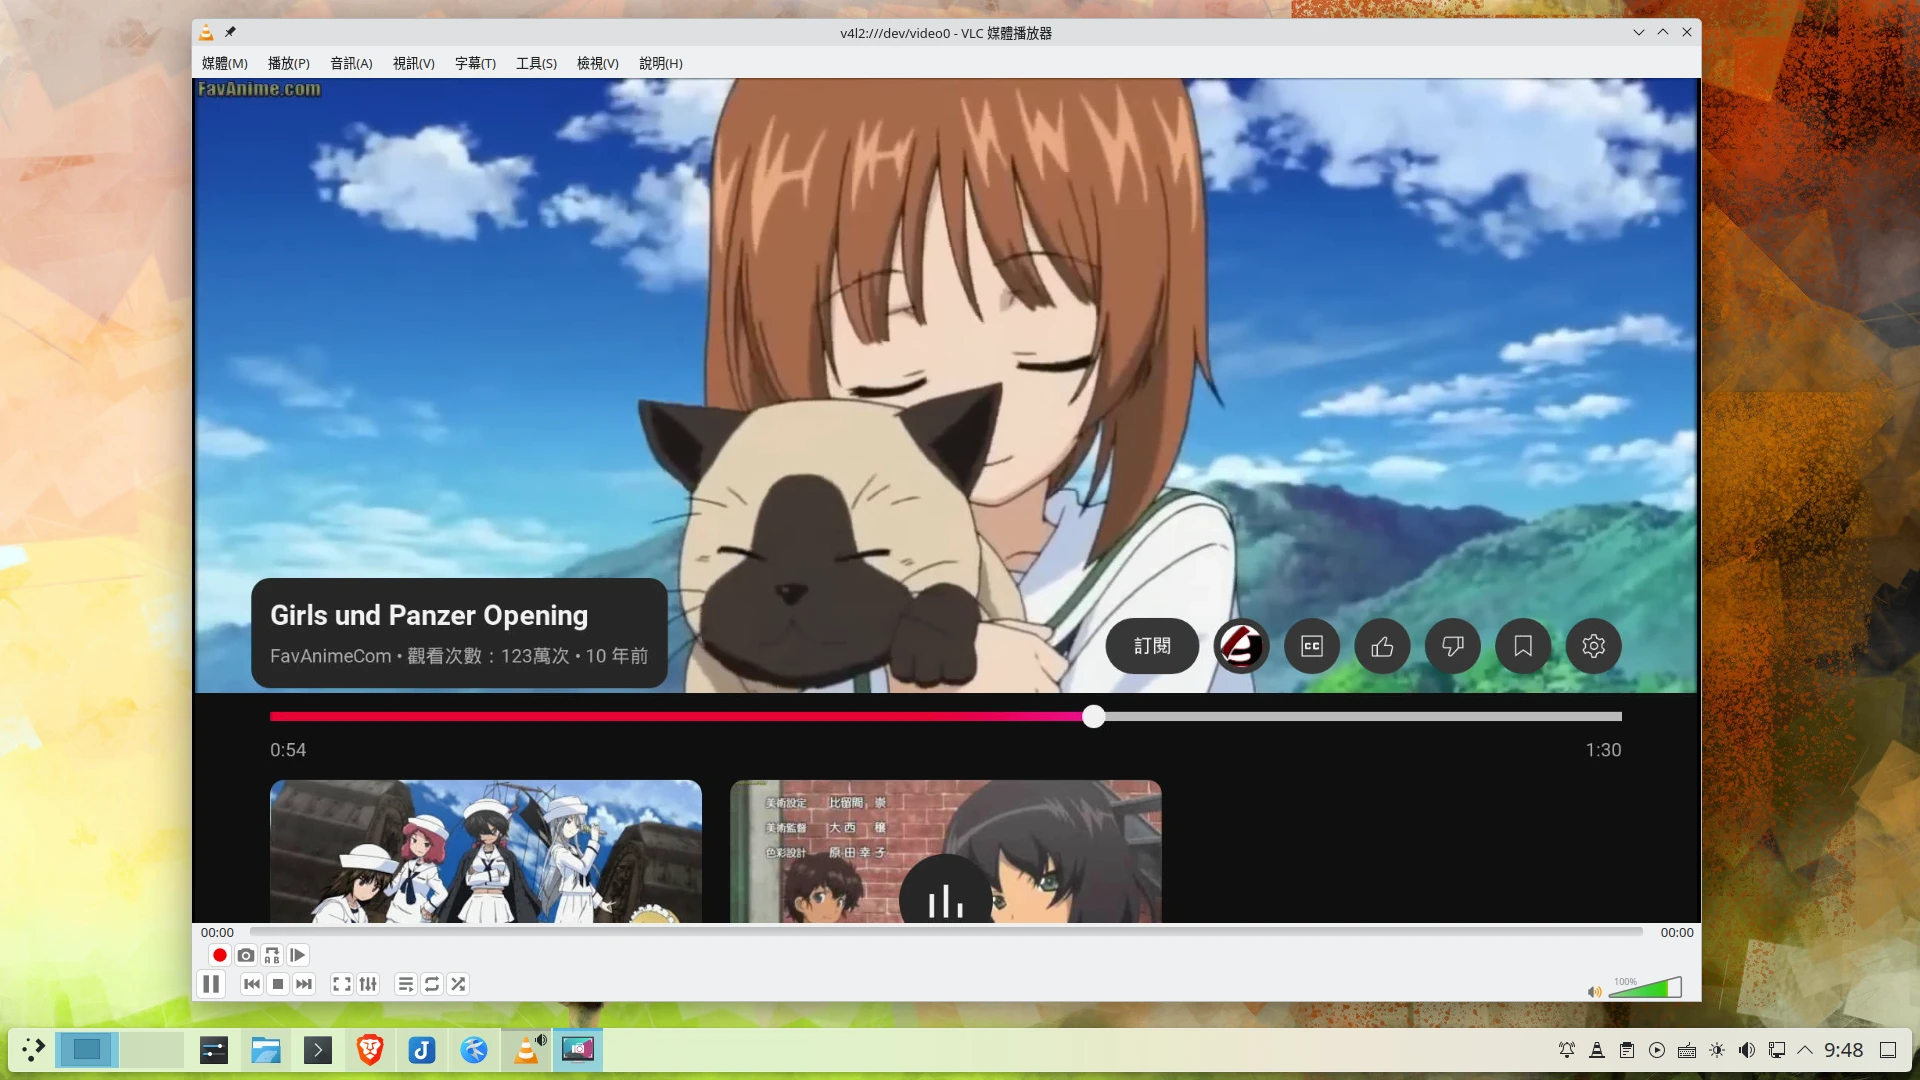The width and height of the screenshot is (1920, 1080).
Task: Click the thumbs-up like button
Action: click(1382, 646)
